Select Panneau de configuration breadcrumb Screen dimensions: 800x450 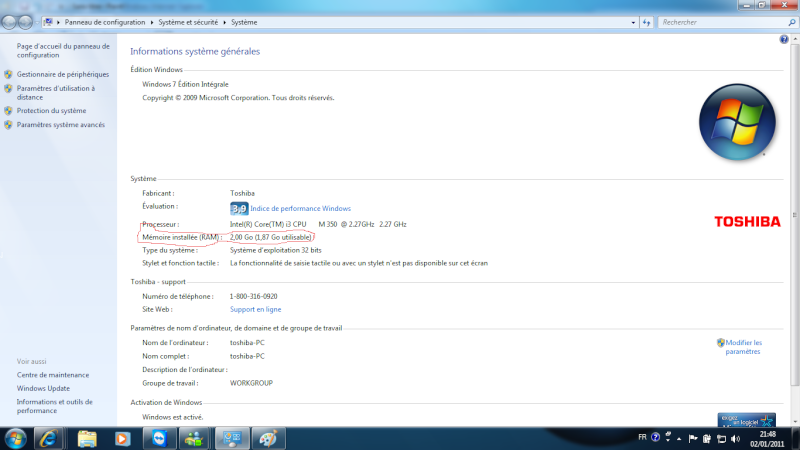point(105,22)
